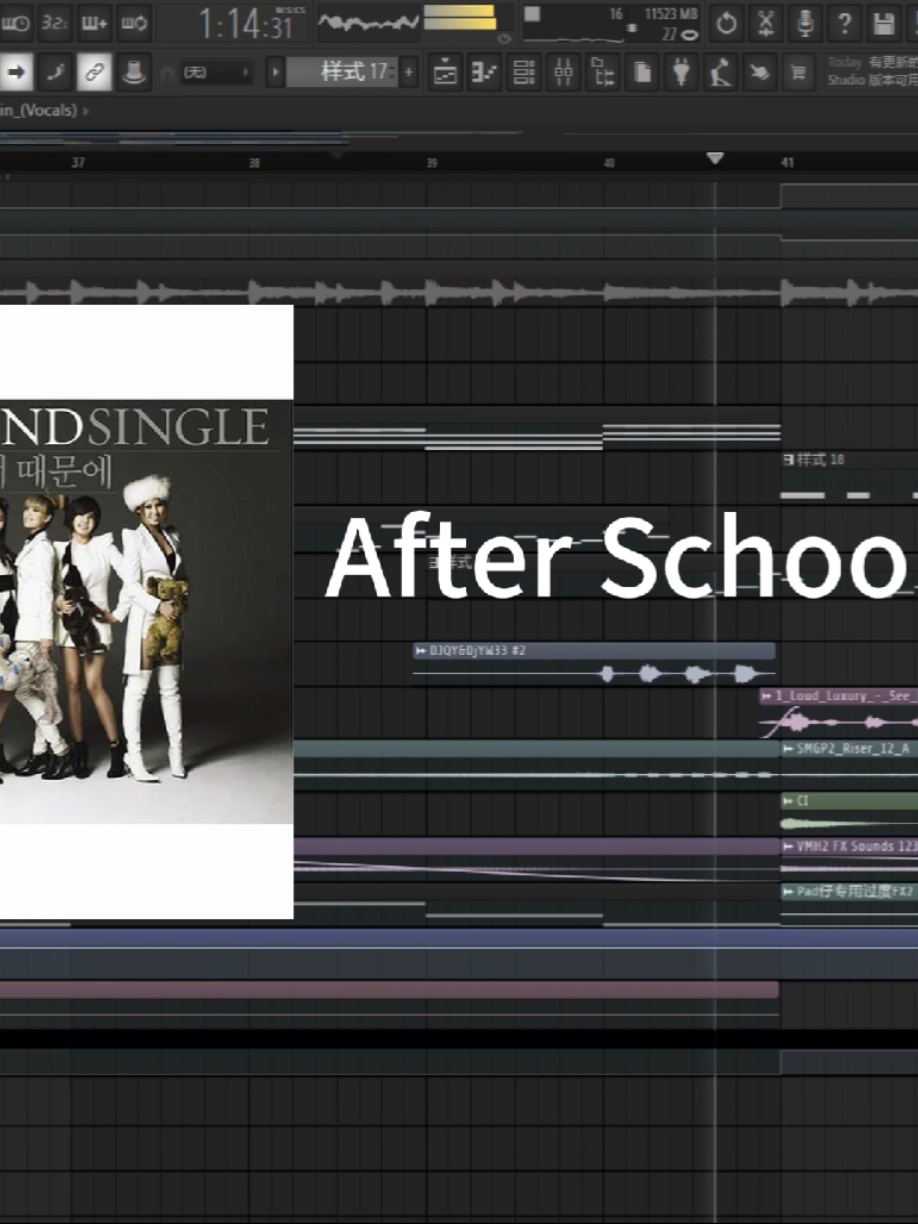Select the green CI audio clip
This screenshot has width=918, height=1224.
click(x=849, y=813)
